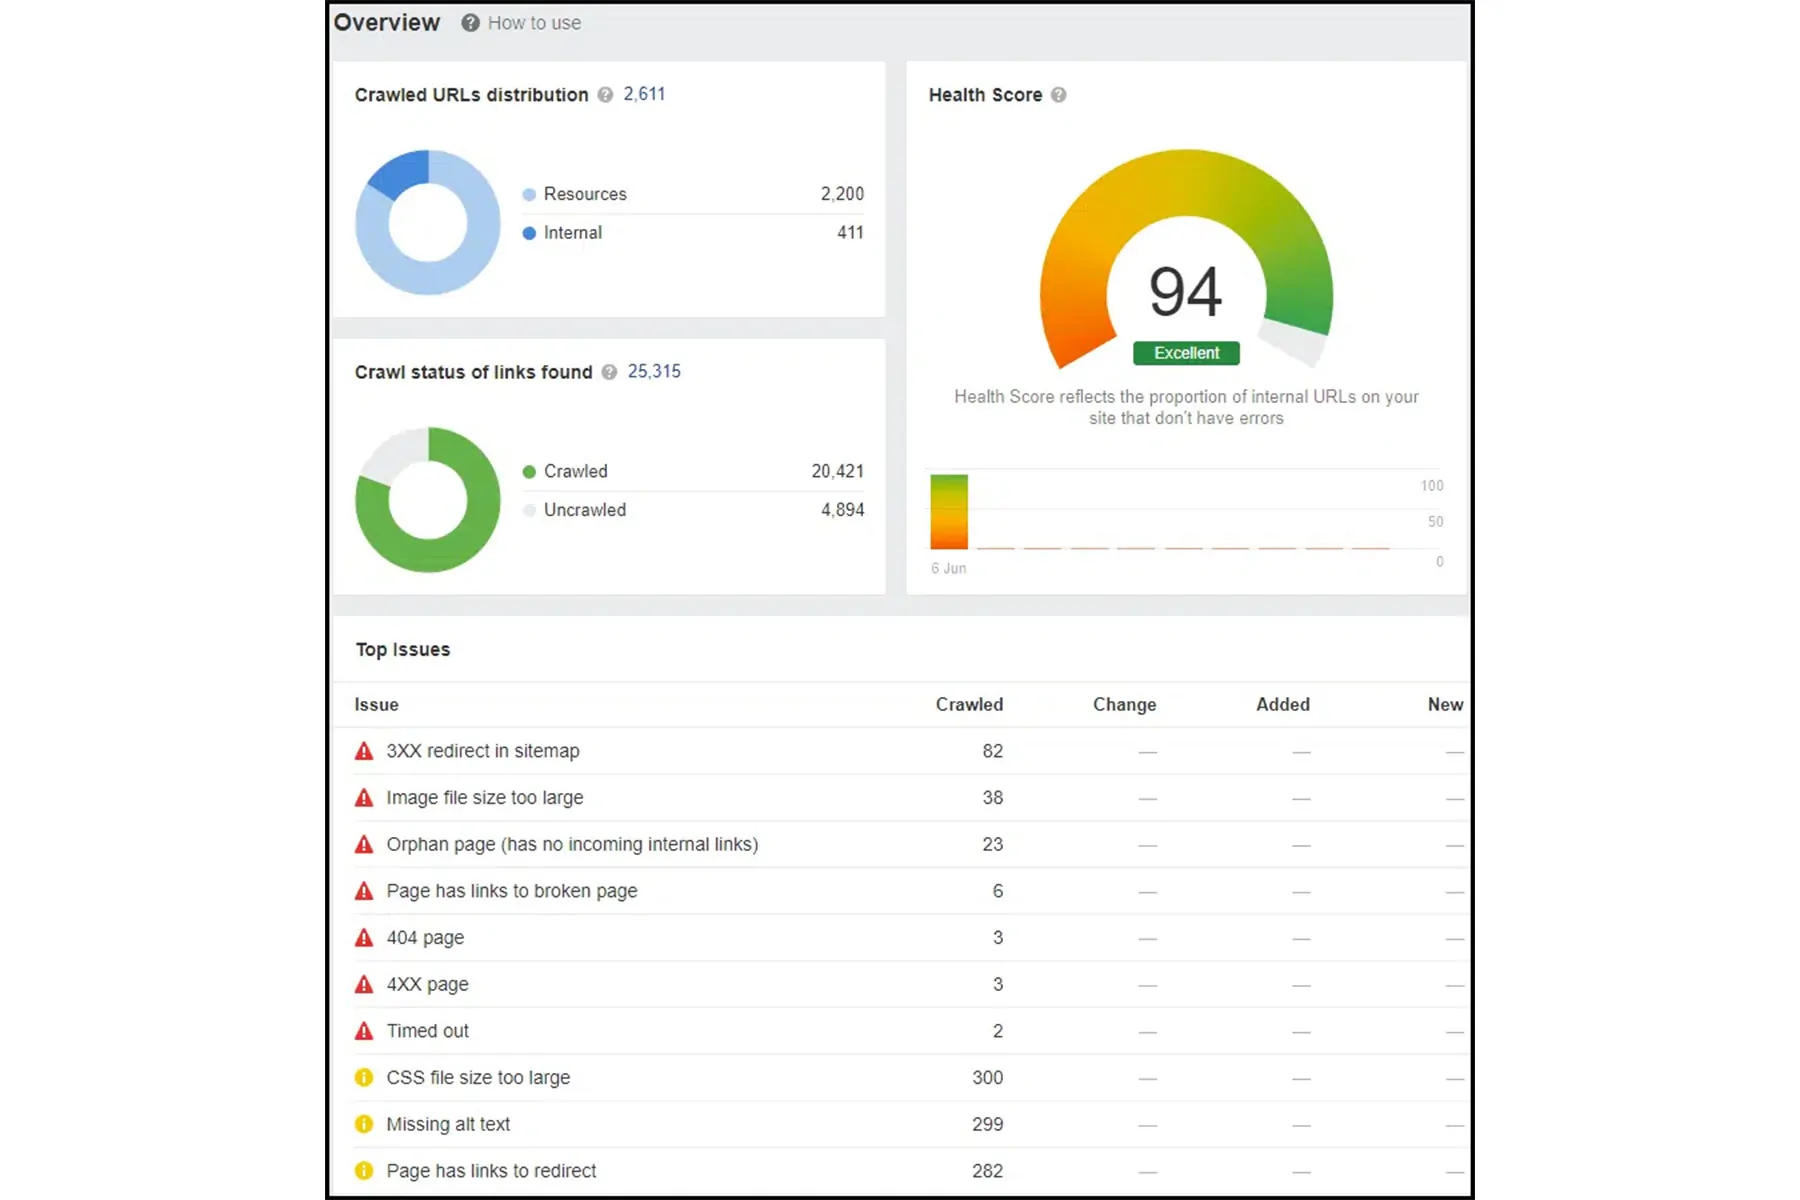1800x1200 pixels.
Task: Open the Page has links to redirect issue
Action: (x=491, y=1171)
